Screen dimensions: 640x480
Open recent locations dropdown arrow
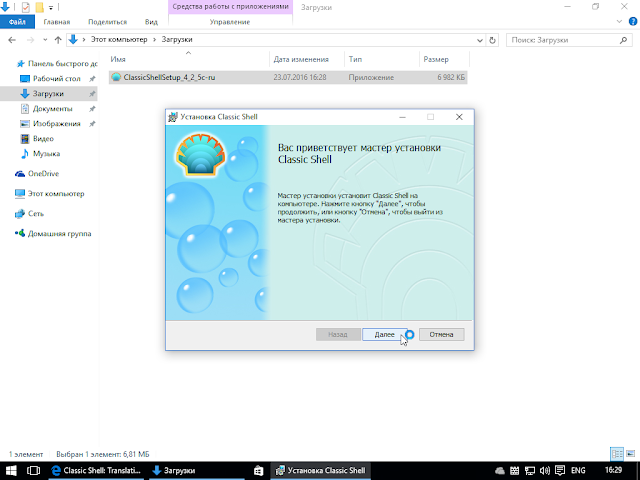coord(45,40)
